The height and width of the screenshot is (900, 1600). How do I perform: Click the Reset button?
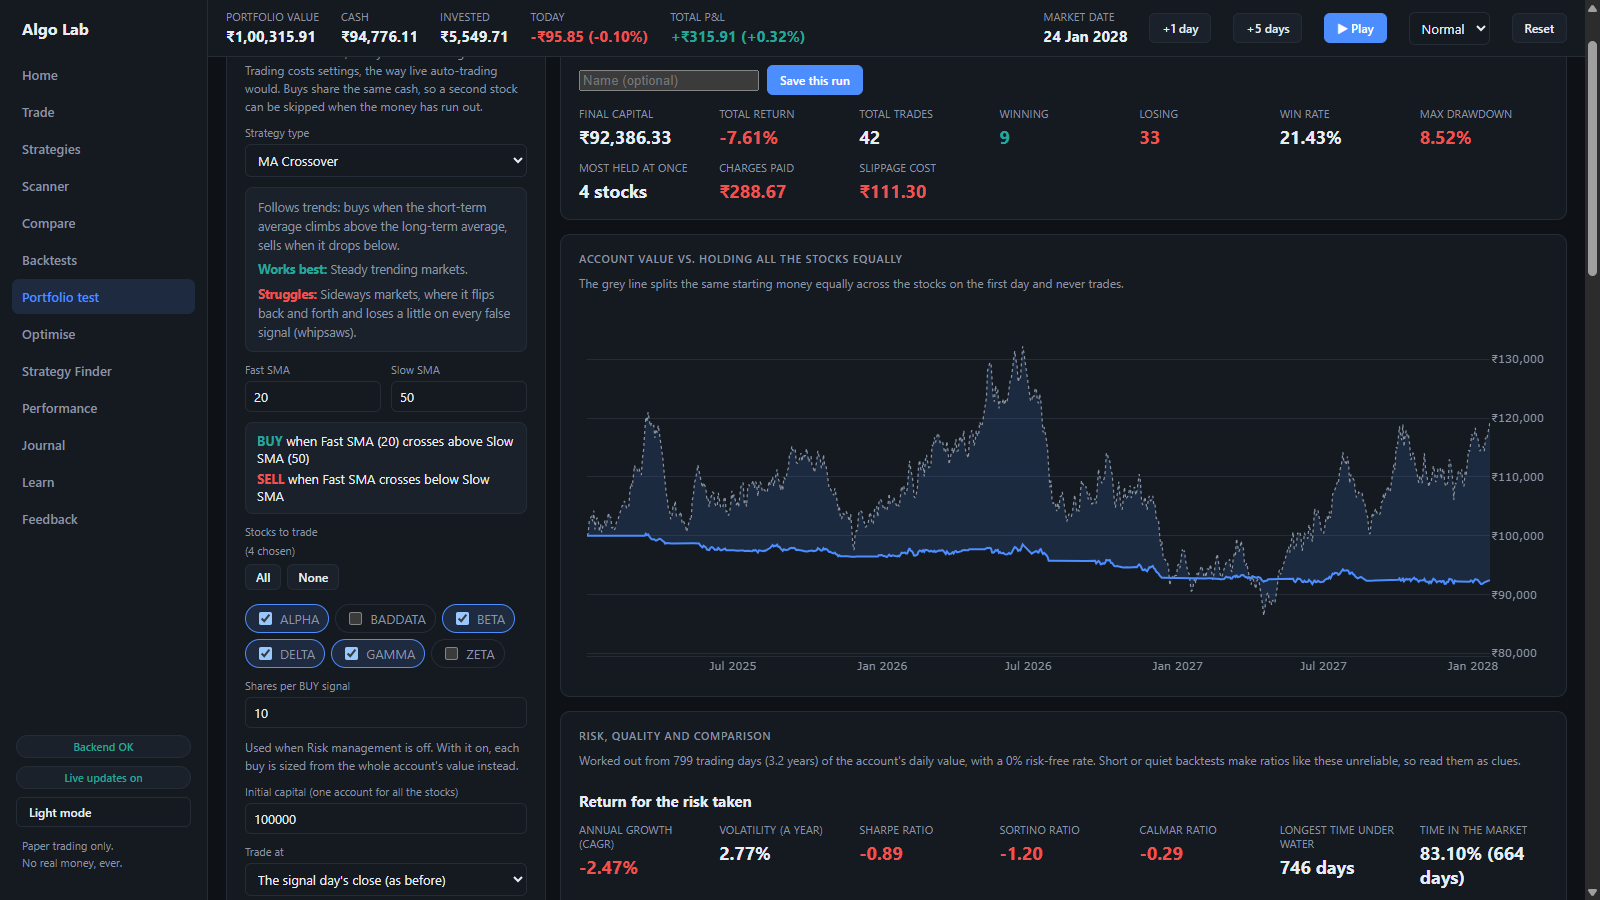tap(1539, 29)
